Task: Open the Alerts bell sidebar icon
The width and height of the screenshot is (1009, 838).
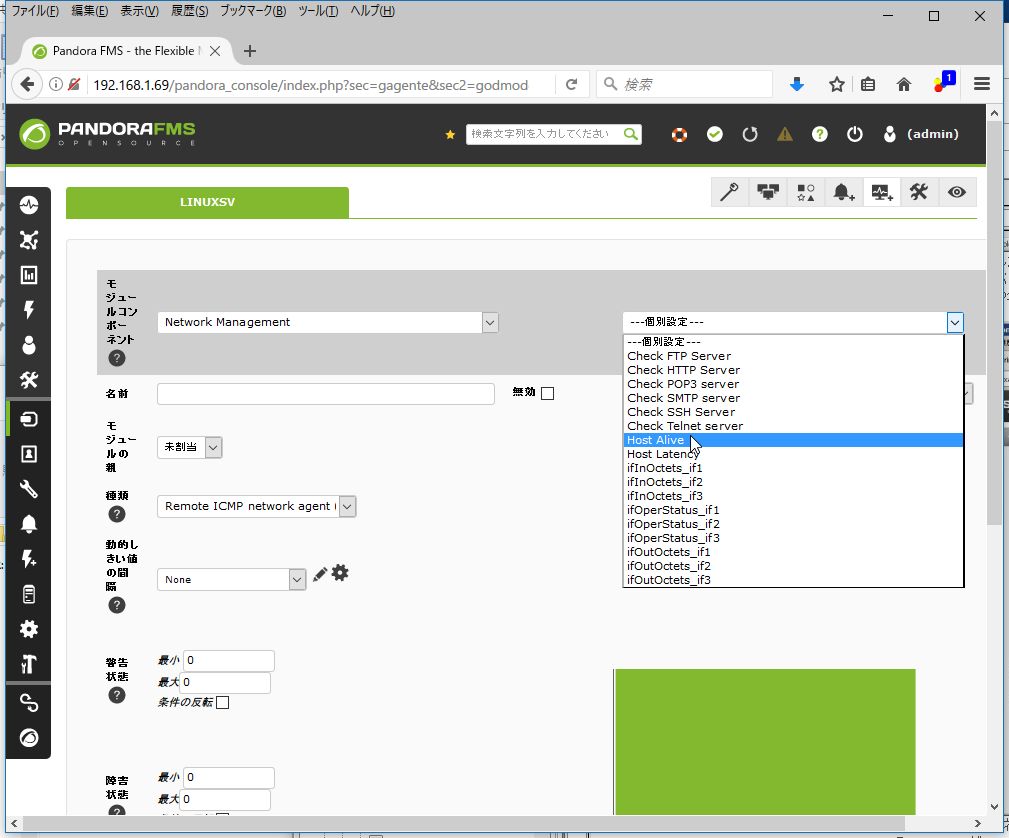Action: tap(29, 524)
